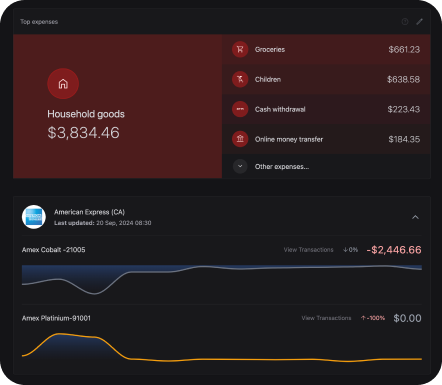Click the Cash withdrawal icon
This screenshot has width=442, height=385.
(x=240, y=109)
